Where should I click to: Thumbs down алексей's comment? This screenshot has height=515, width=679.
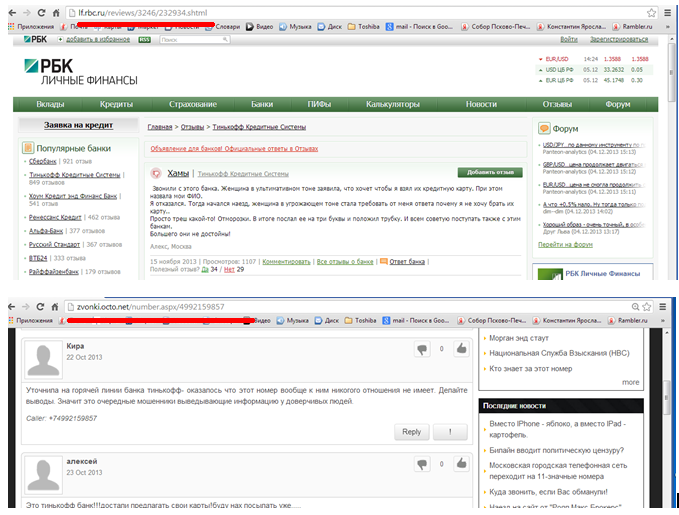tap(422, 464)
